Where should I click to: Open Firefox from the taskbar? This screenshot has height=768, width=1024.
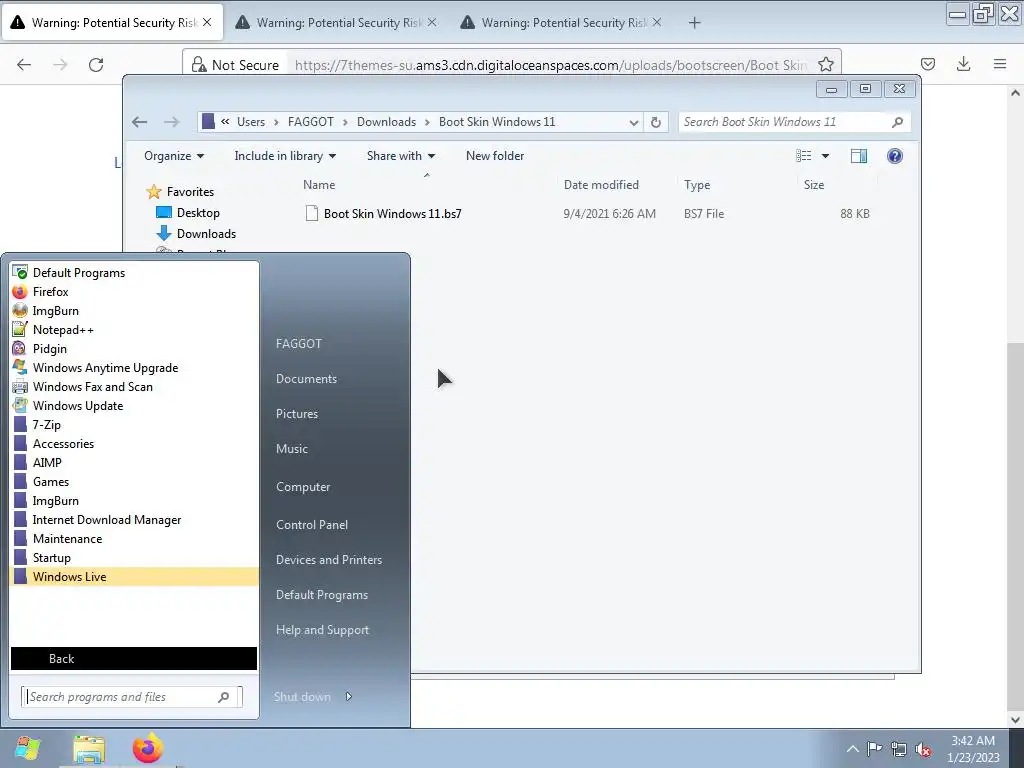(148, 748)
